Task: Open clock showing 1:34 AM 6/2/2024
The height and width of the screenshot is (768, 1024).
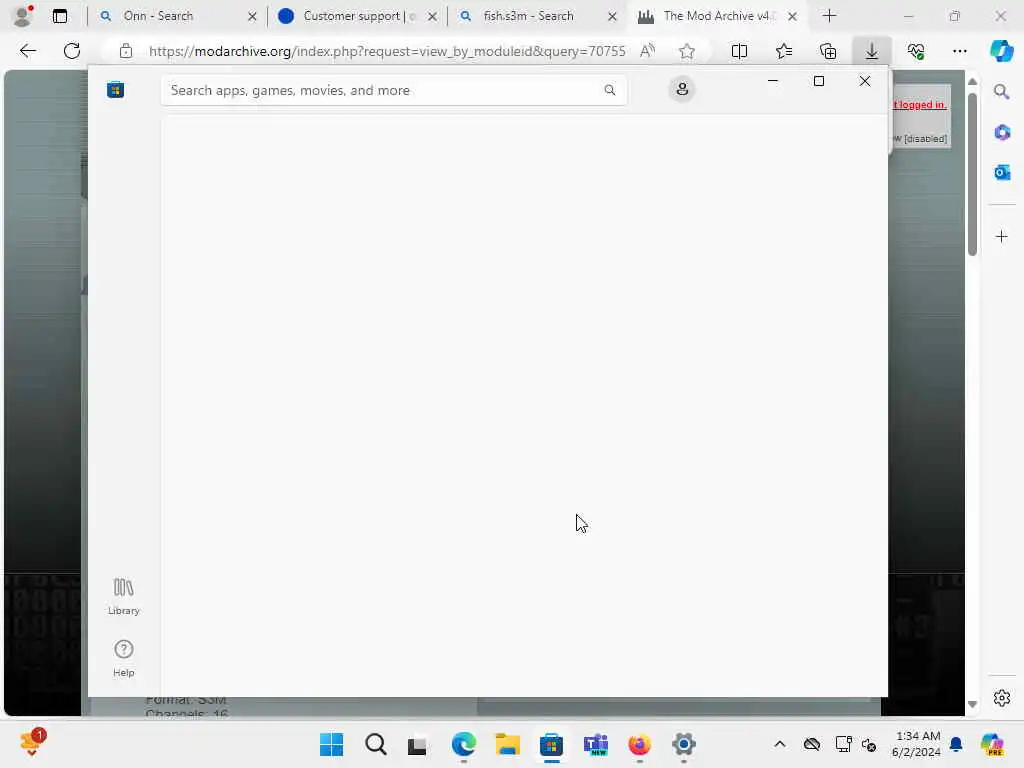Action: point(916,744)
